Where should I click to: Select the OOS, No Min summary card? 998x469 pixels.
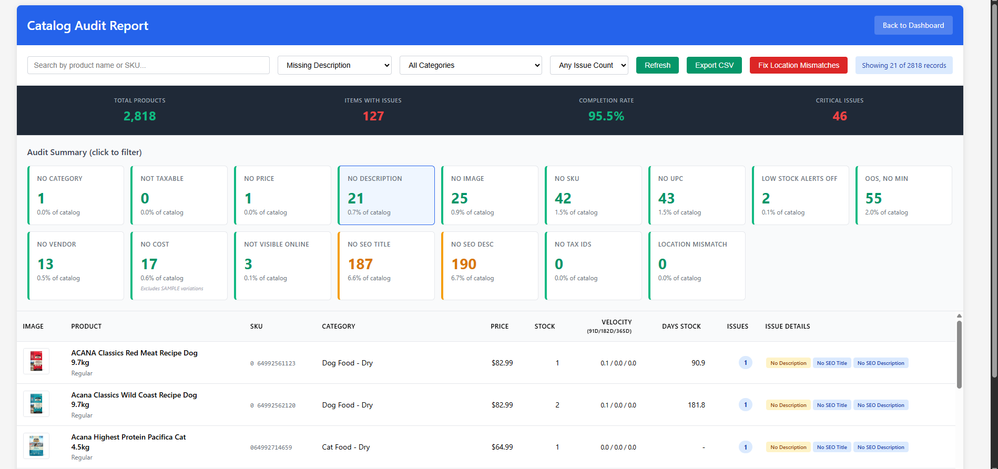click(x=902, y=195)
